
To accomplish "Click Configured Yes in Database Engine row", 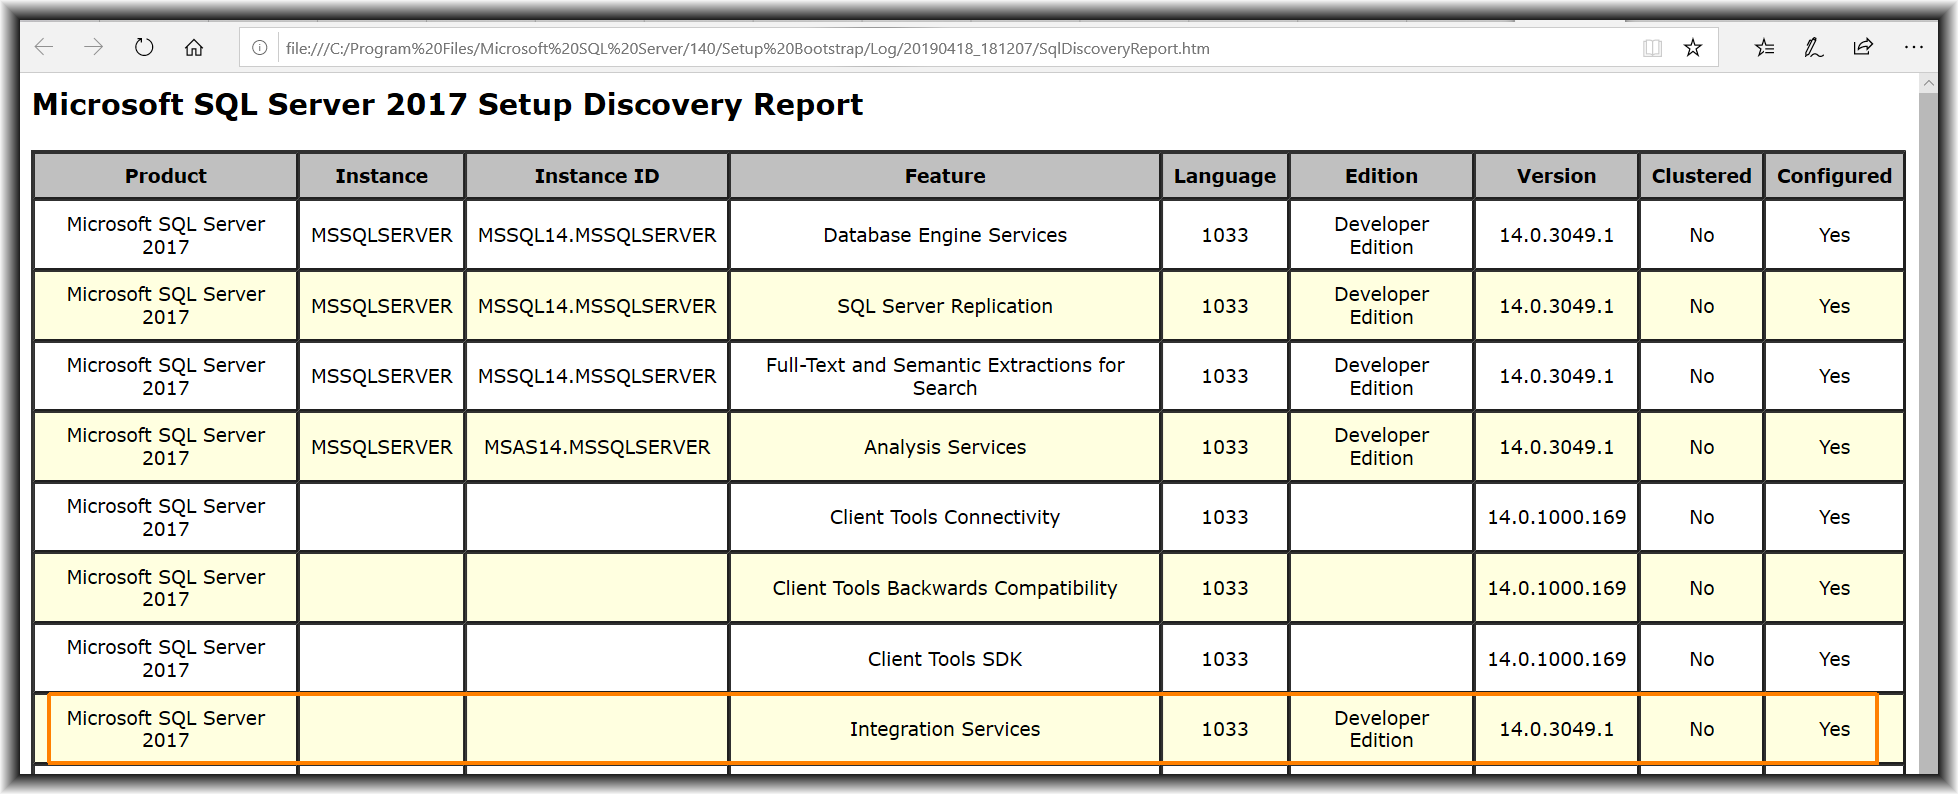I will point(1835,235).
